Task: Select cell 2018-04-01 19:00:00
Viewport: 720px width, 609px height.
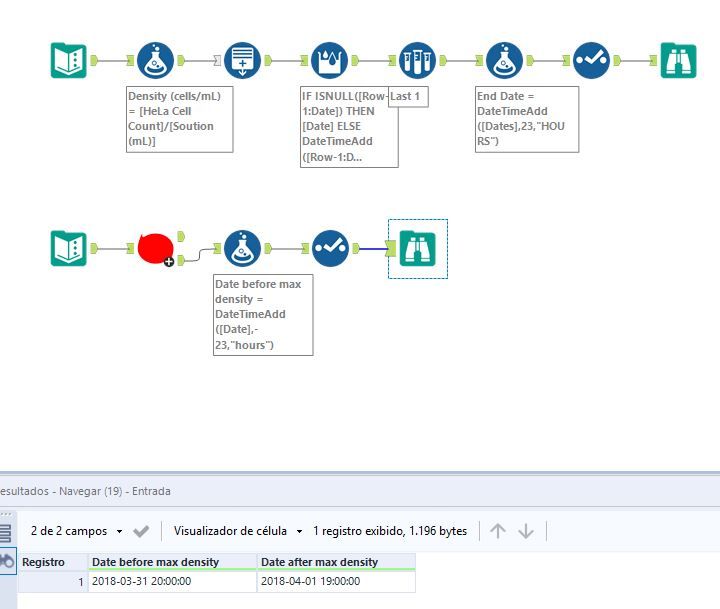Action: 336,581
